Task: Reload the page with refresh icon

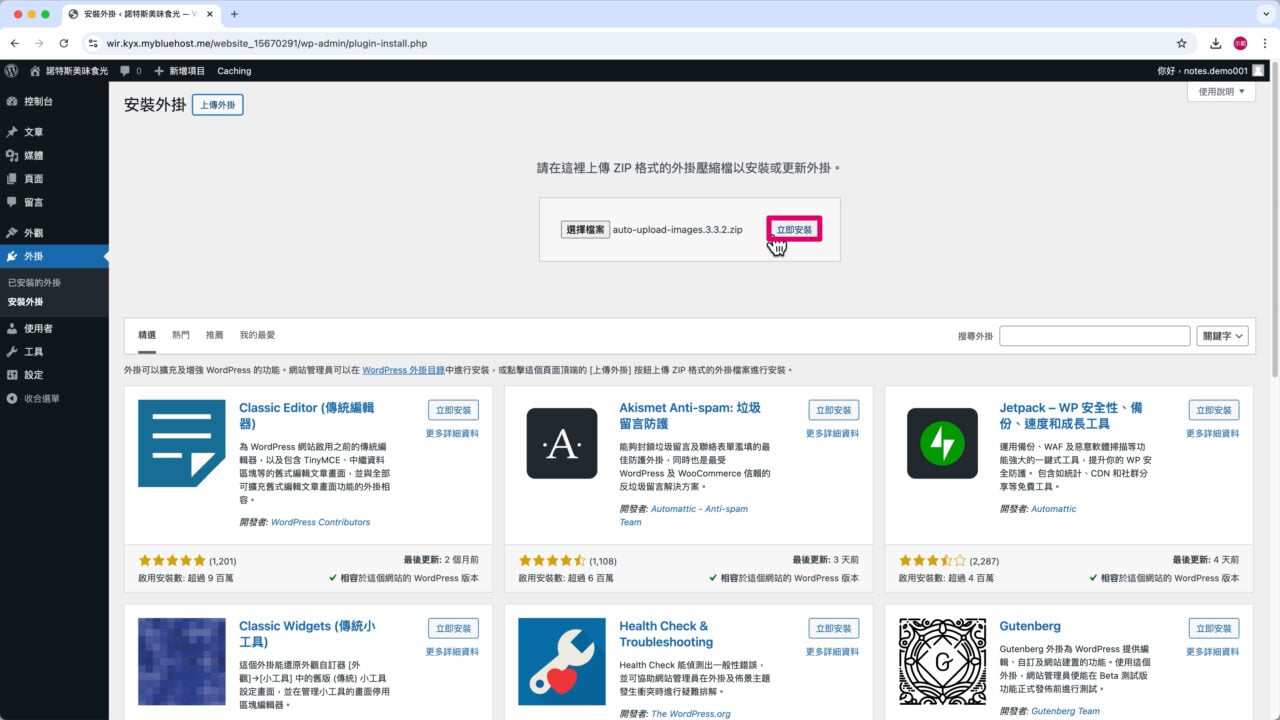Action: pyautogui.click(x=64, y=43)
